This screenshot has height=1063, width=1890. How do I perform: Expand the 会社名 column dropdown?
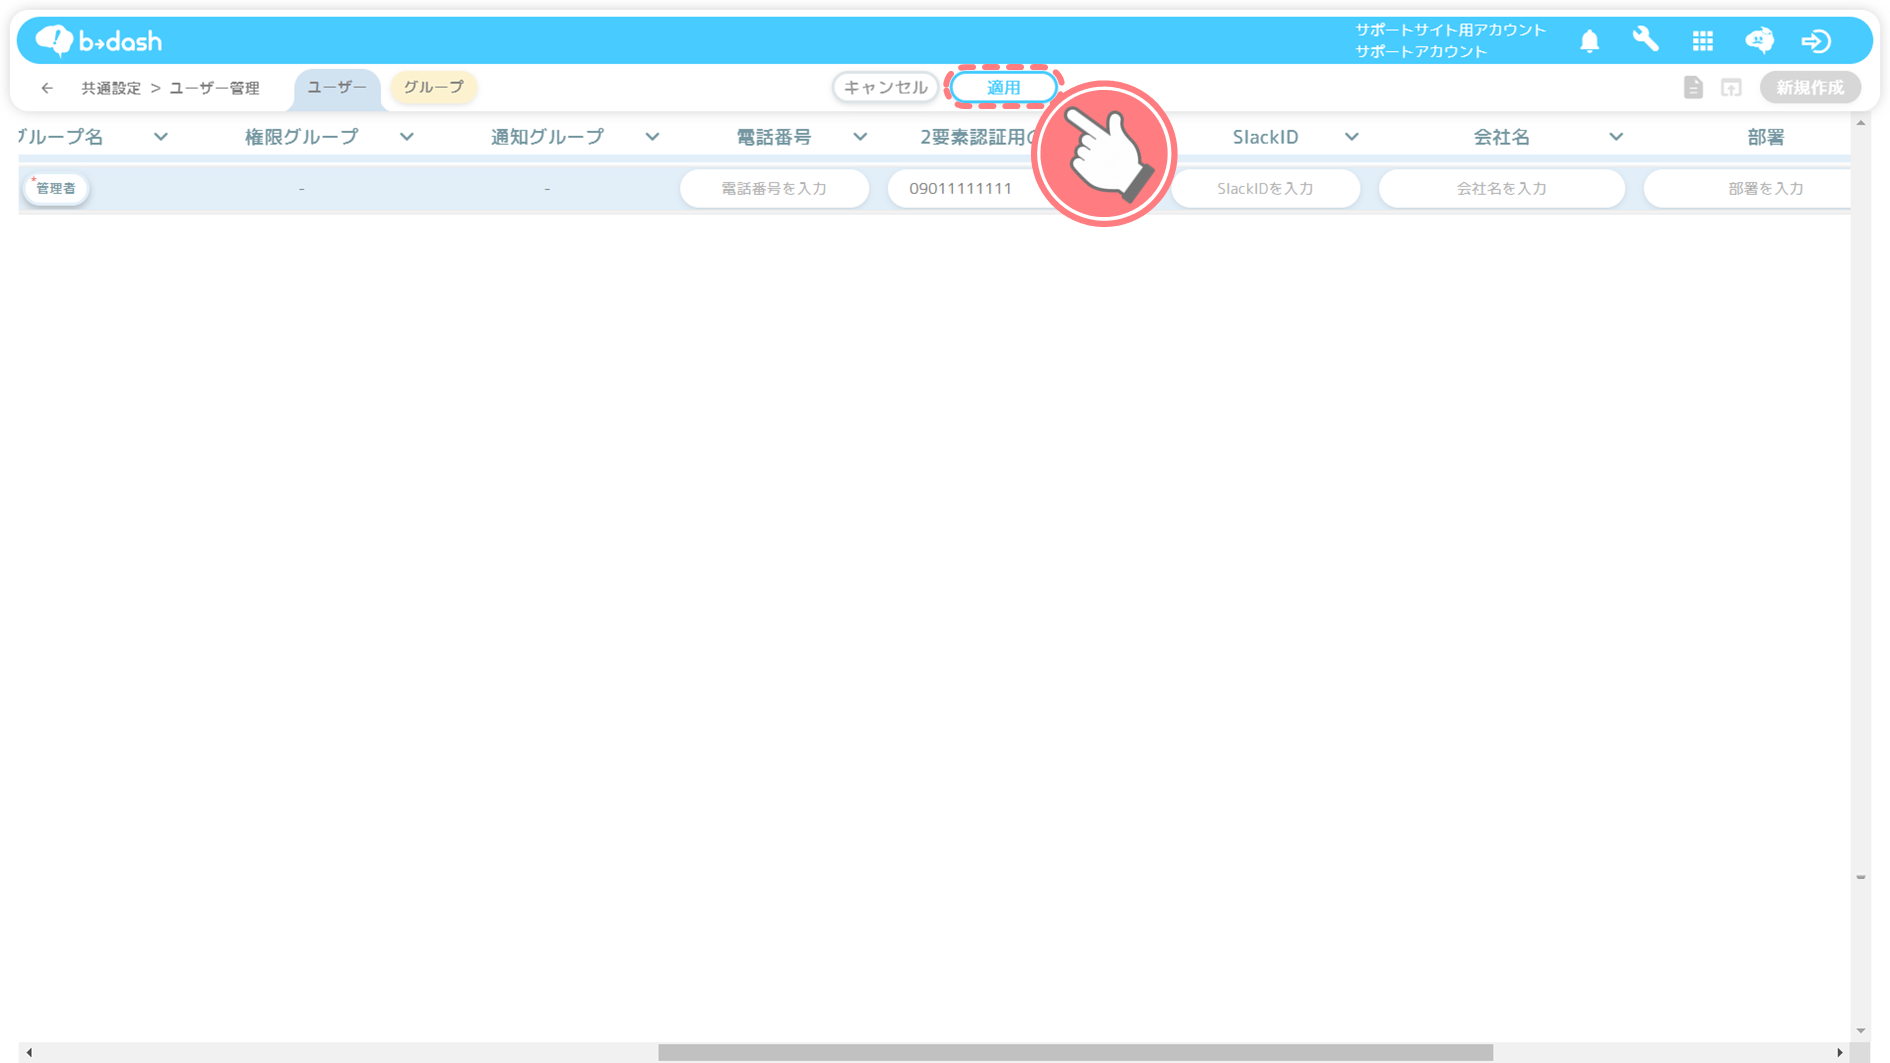coord(1616,137)
